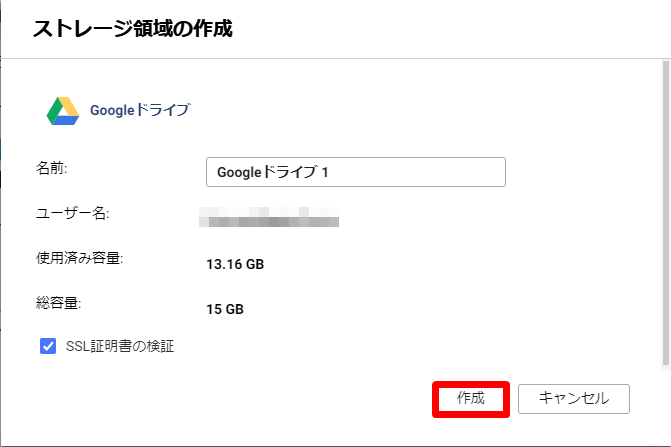The height and width of the screenshot is (447, 671).
Task: Click the 使用済み容量 label
Action: 79,258
